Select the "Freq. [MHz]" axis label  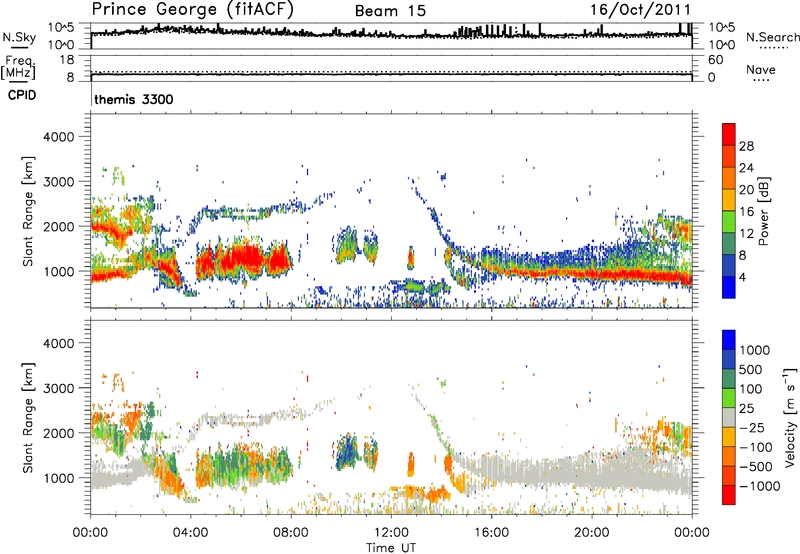[x=18, y=67]
